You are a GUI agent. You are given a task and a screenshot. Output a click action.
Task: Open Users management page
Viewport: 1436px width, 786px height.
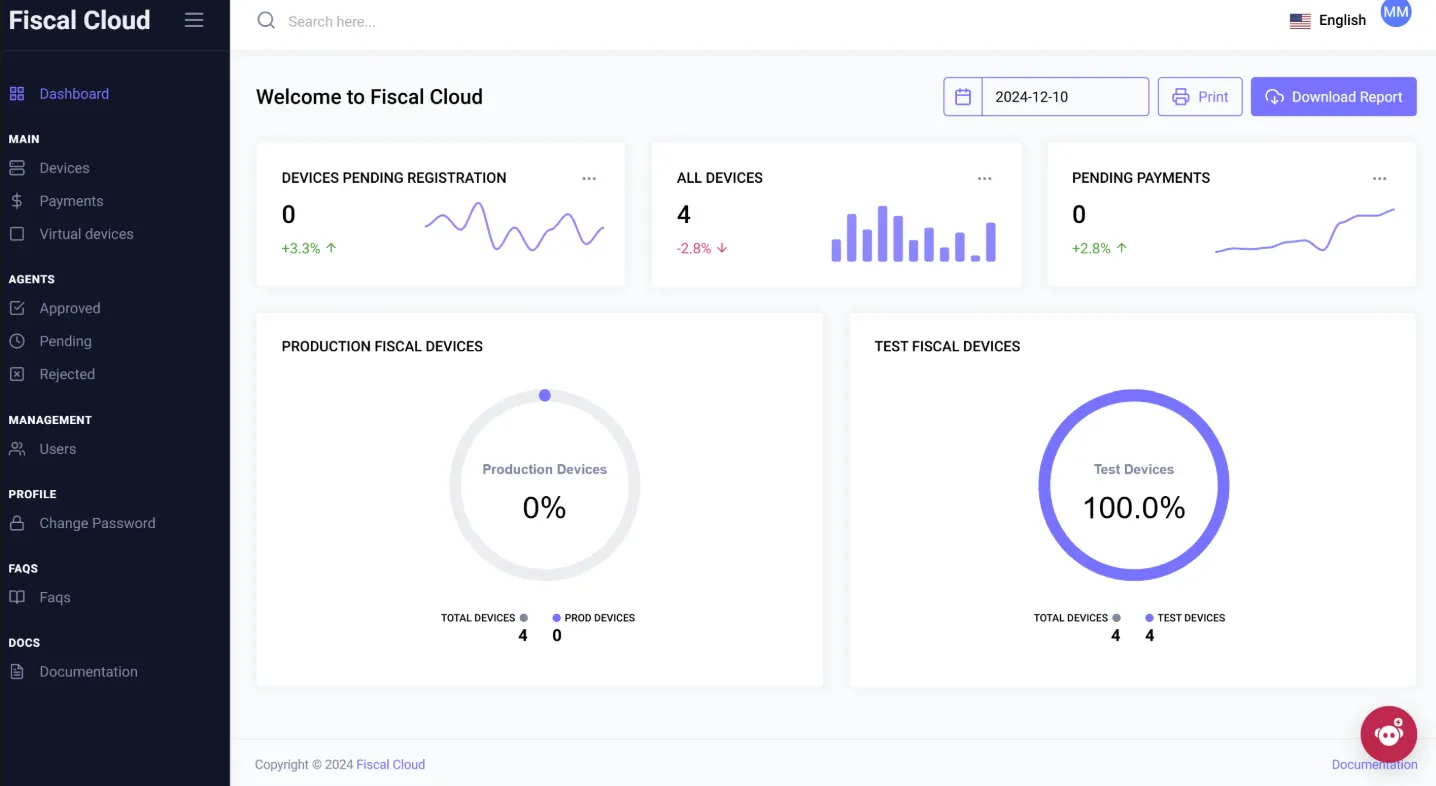pyautogui.click(x=58, y=449)
